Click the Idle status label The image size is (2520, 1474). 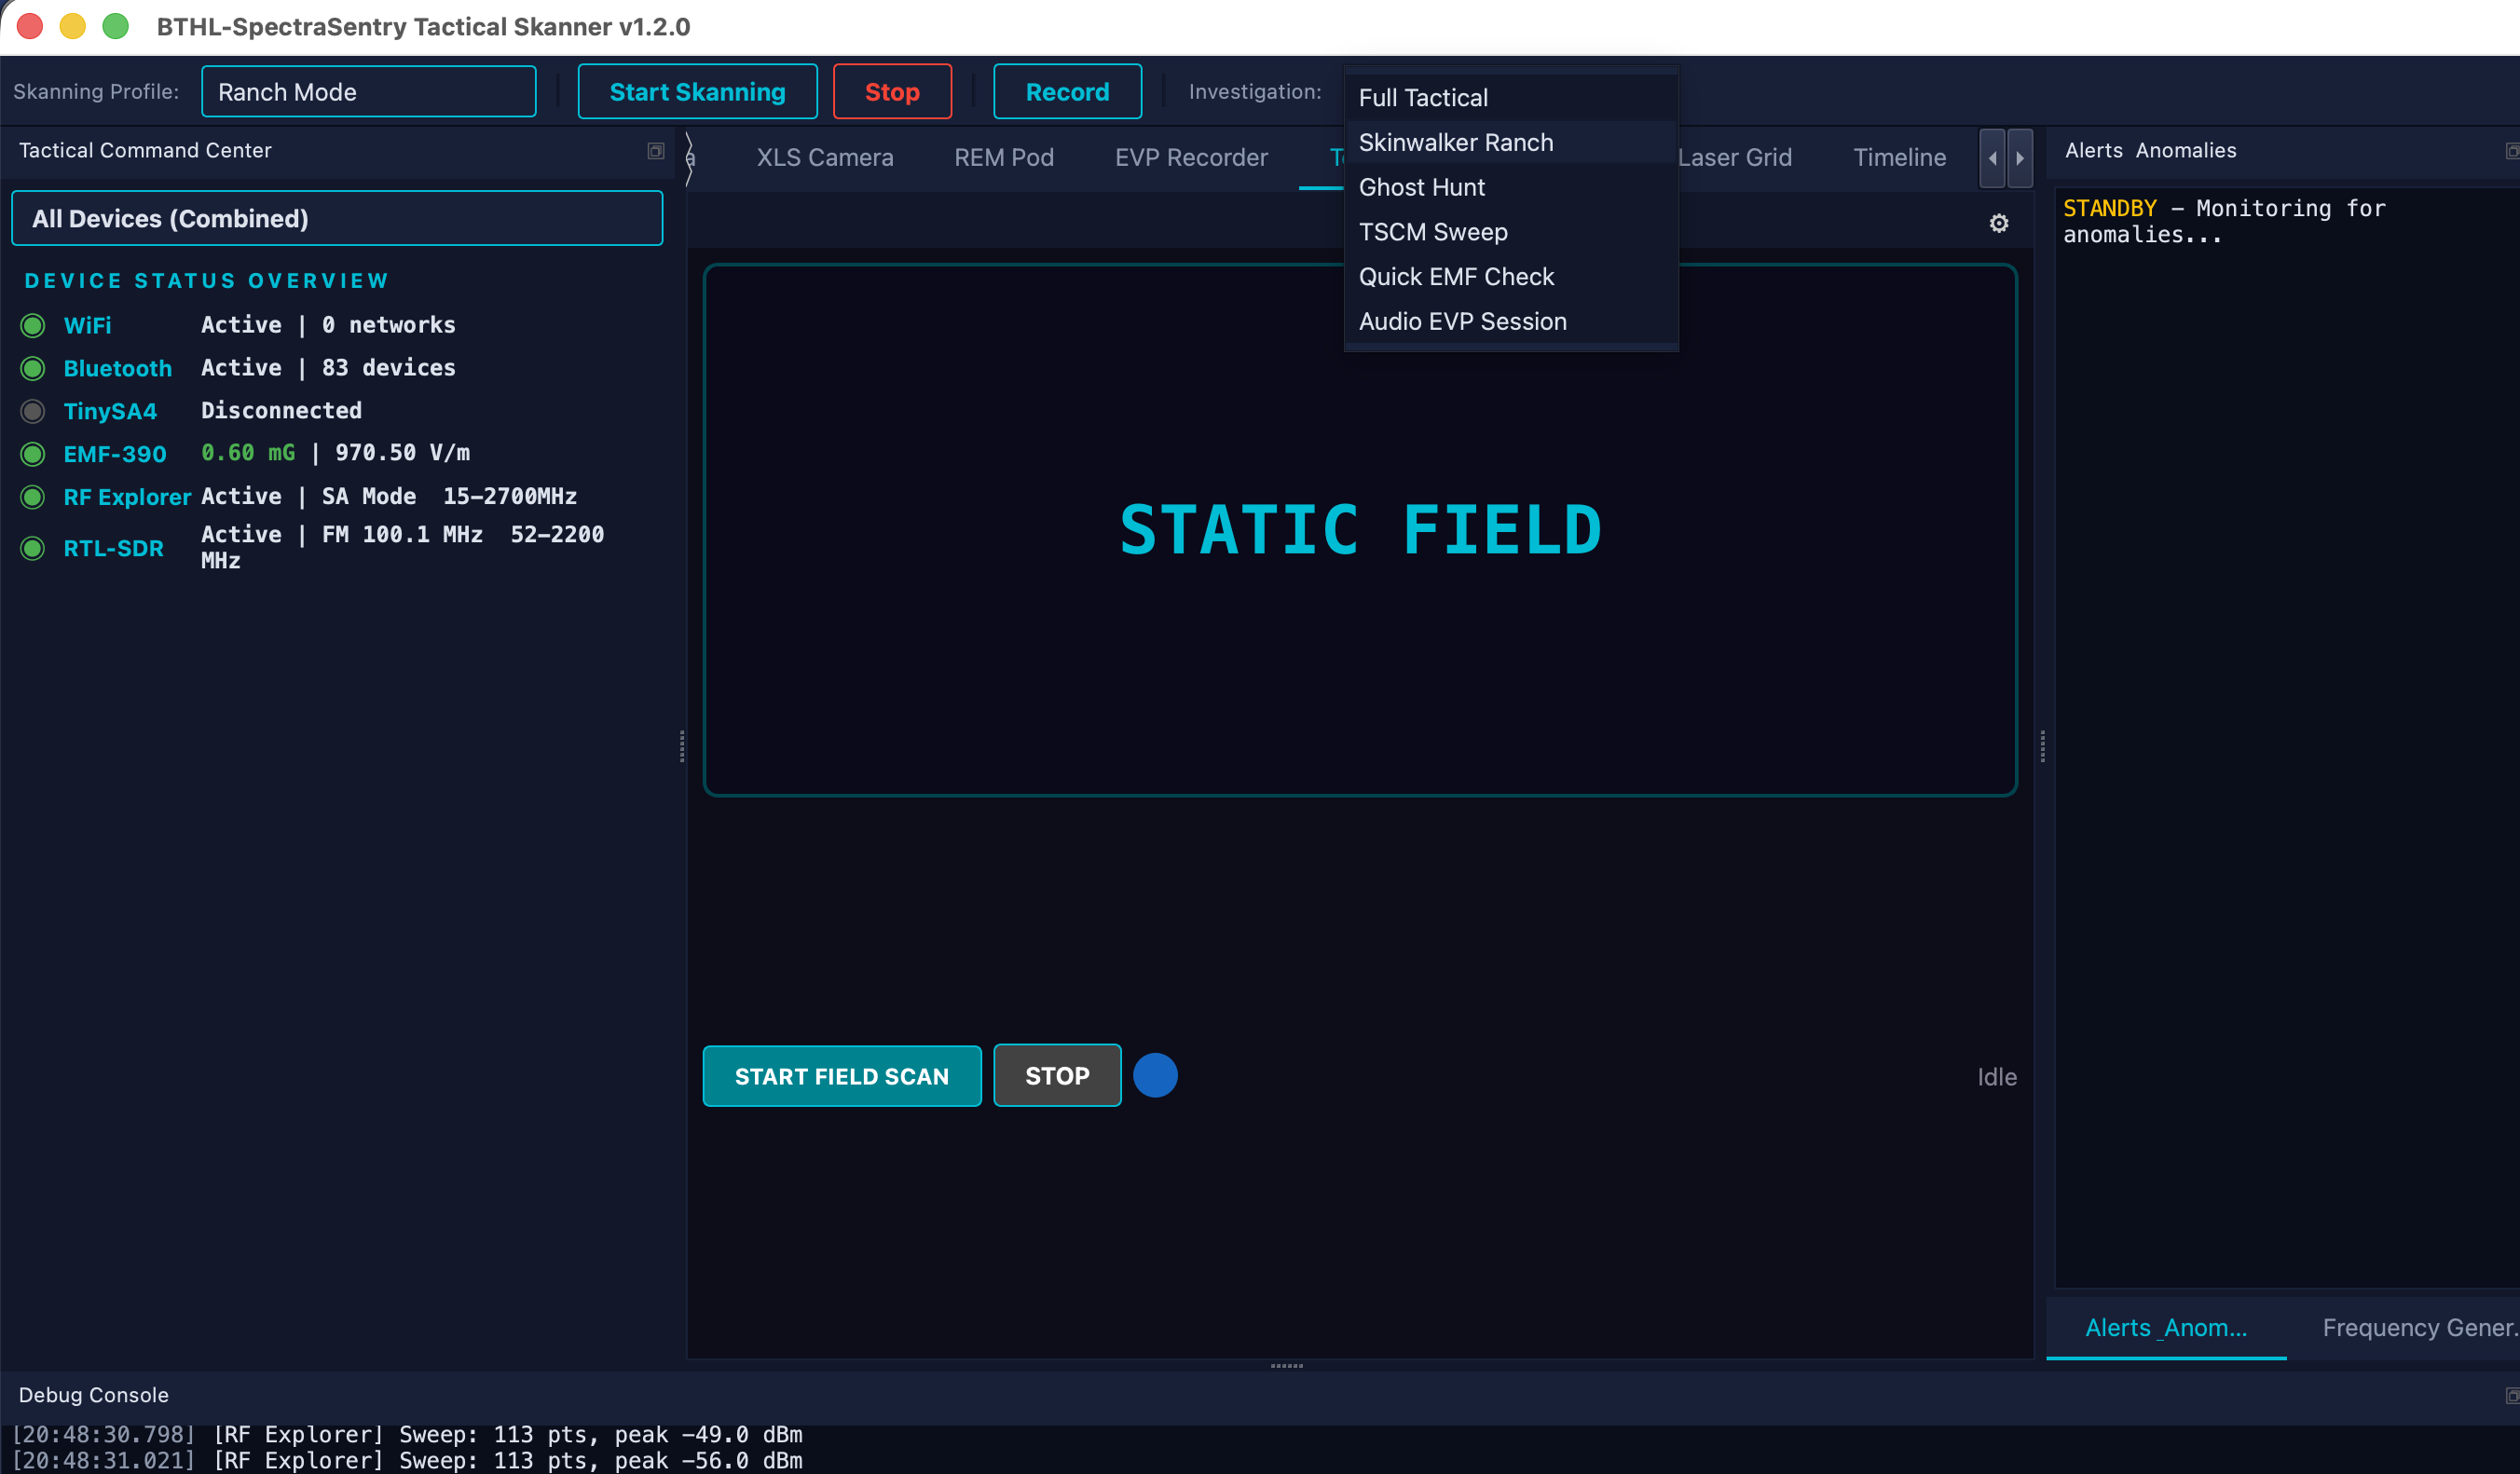(x=1996, y=1077)
